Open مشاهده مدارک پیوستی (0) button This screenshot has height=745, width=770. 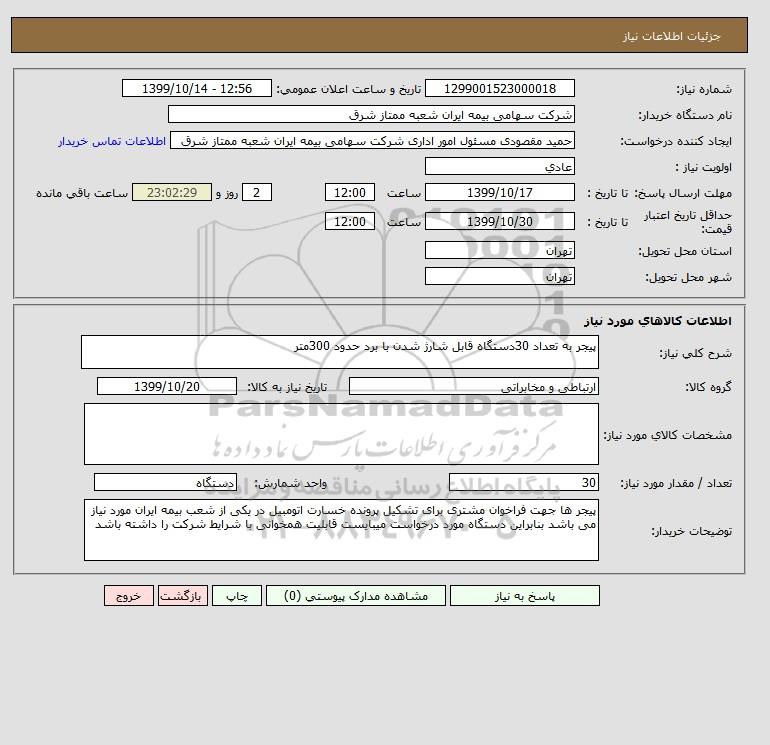pos(356,596)
